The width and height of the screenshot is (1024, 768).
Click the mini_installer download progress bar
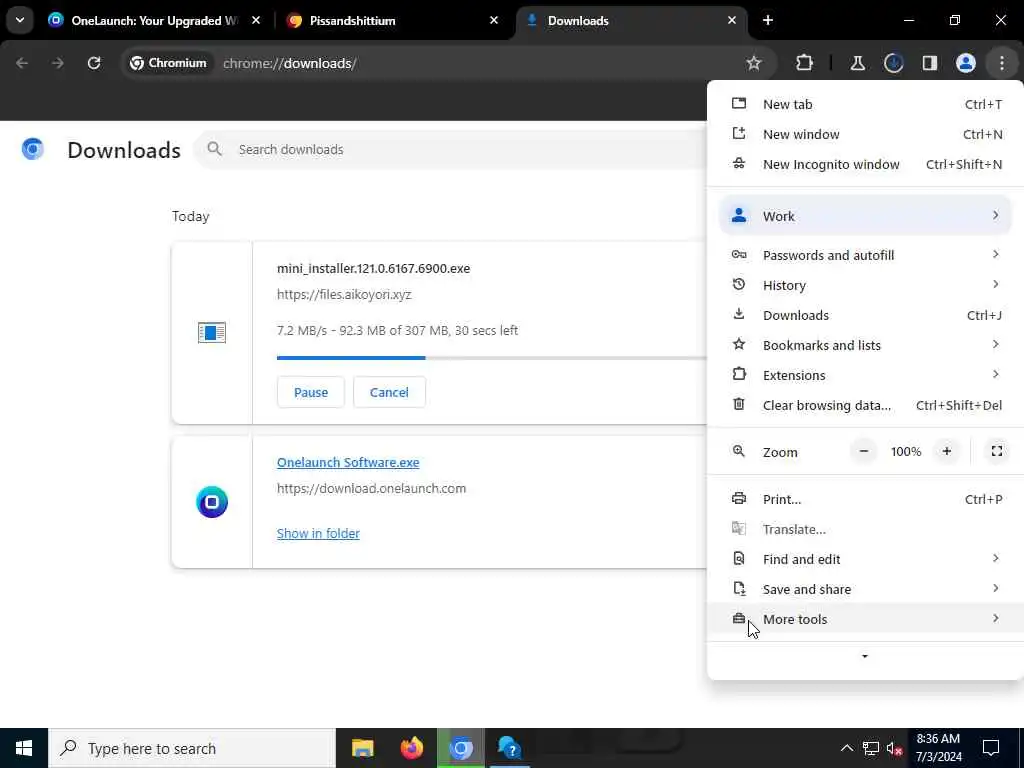tap(491, 358)
